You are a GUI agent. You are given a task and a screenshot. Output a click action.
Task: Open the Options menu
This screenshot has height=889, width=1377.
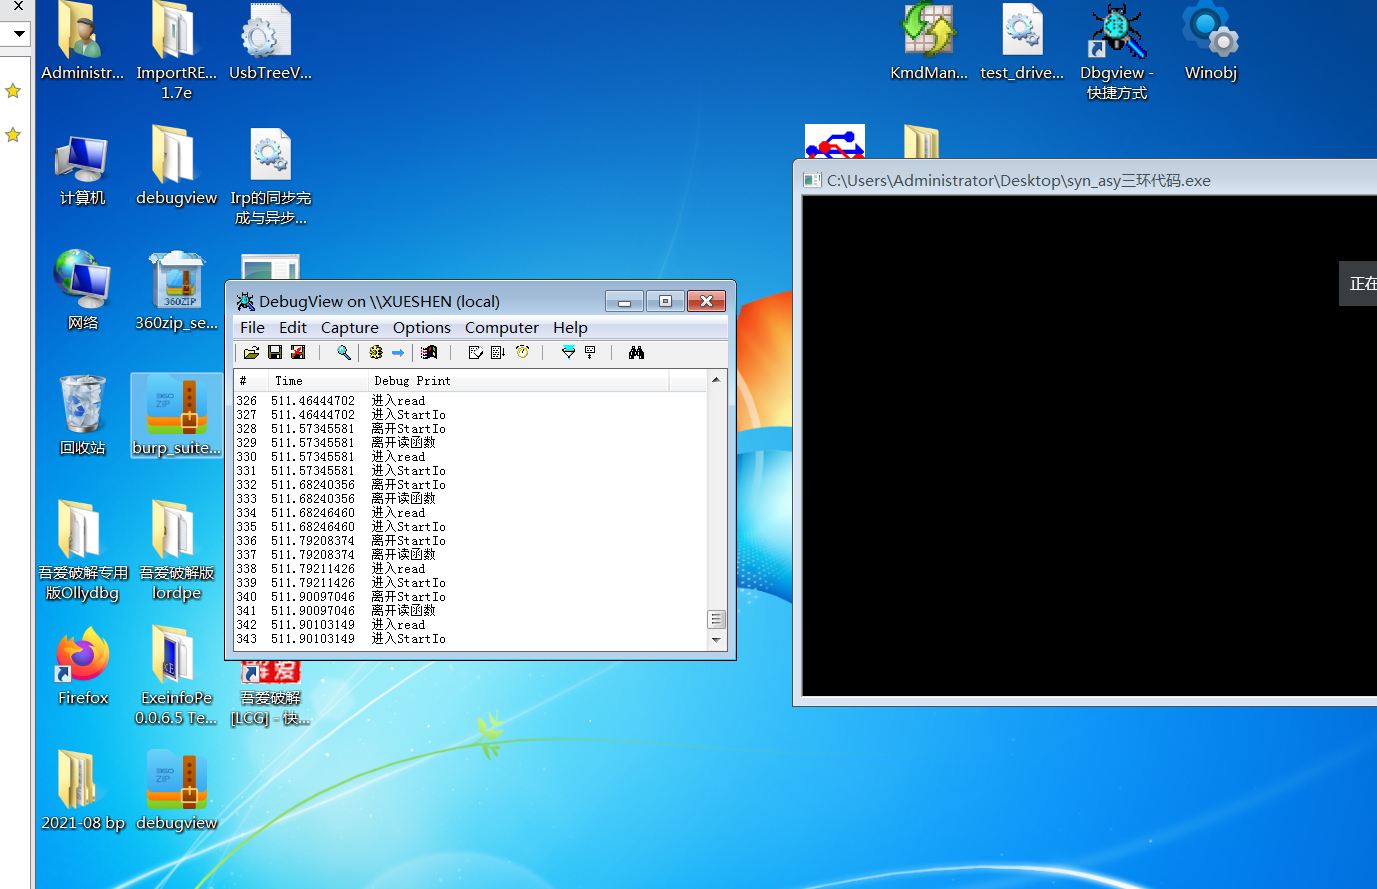422,328
